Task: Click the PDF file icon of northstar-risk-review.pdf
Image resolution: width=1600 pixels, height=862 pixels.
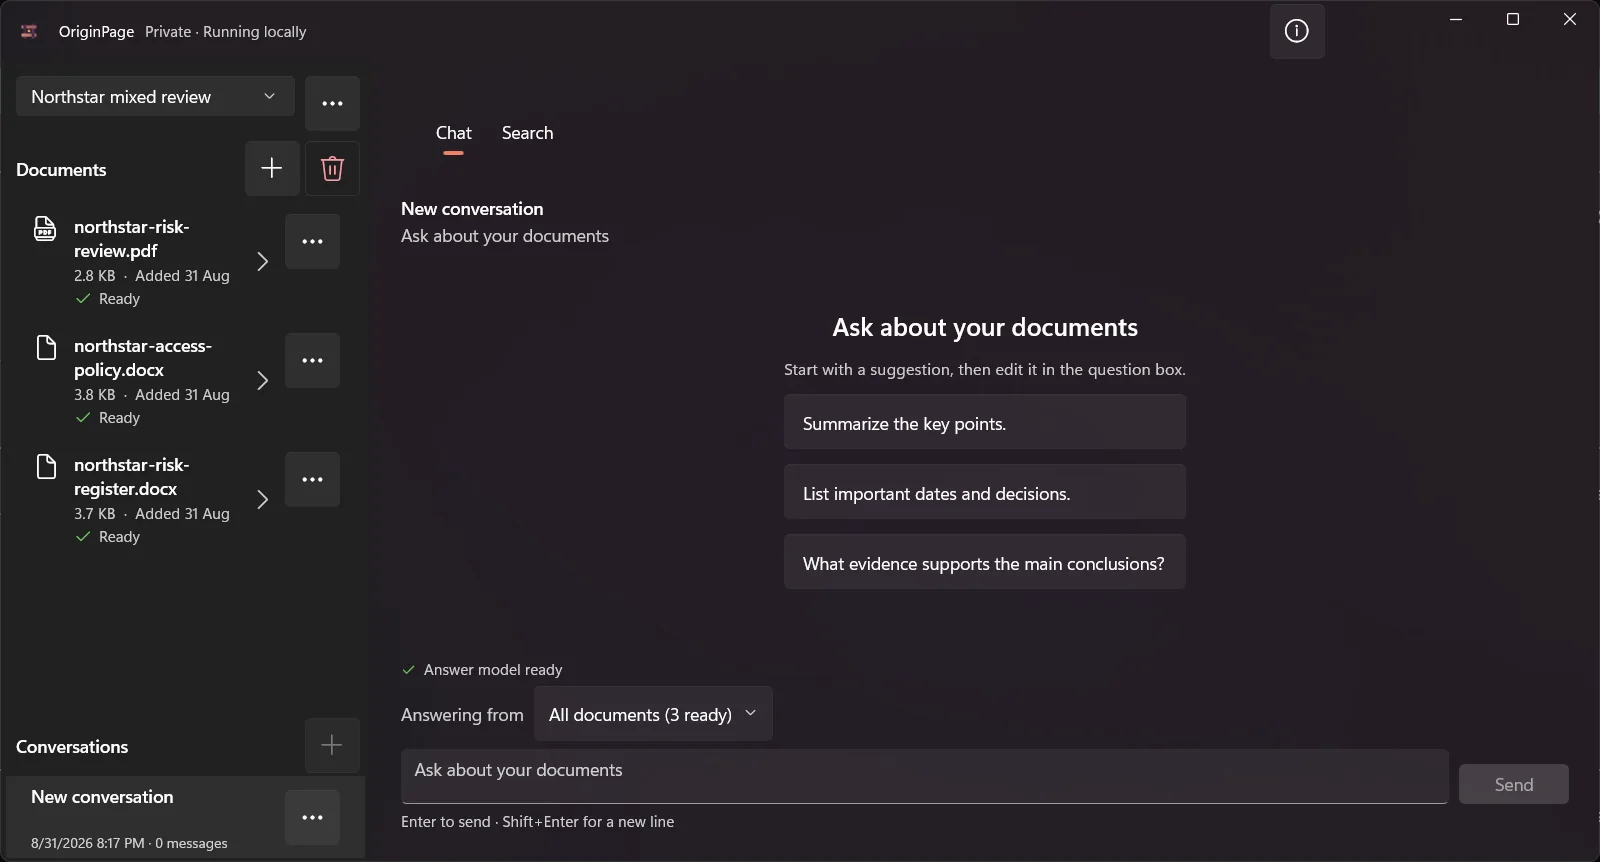Action: tap(45, 228)
